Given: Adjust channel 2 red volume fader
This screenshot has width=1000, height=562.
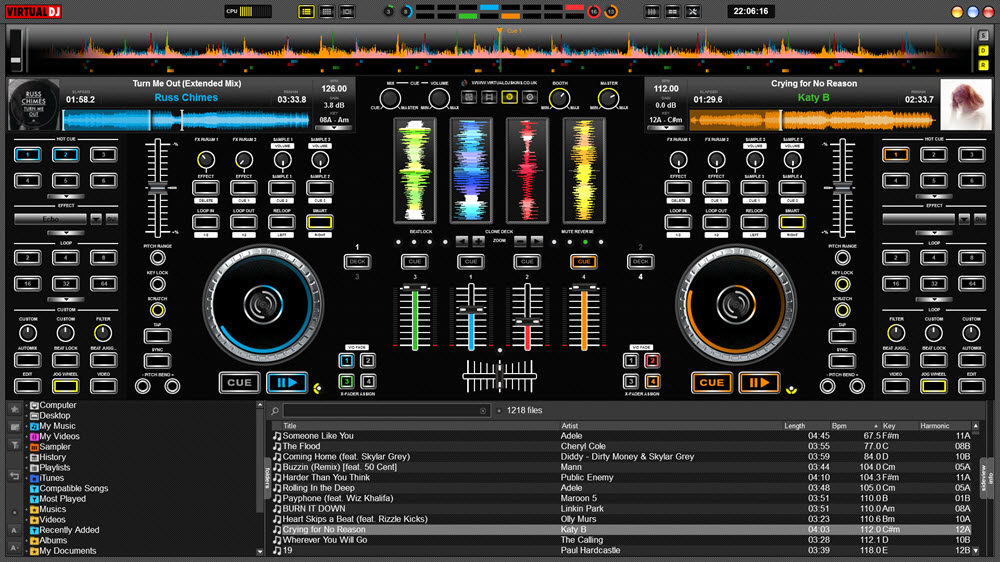Looking at the screenshot, I should tap(527, 323).
